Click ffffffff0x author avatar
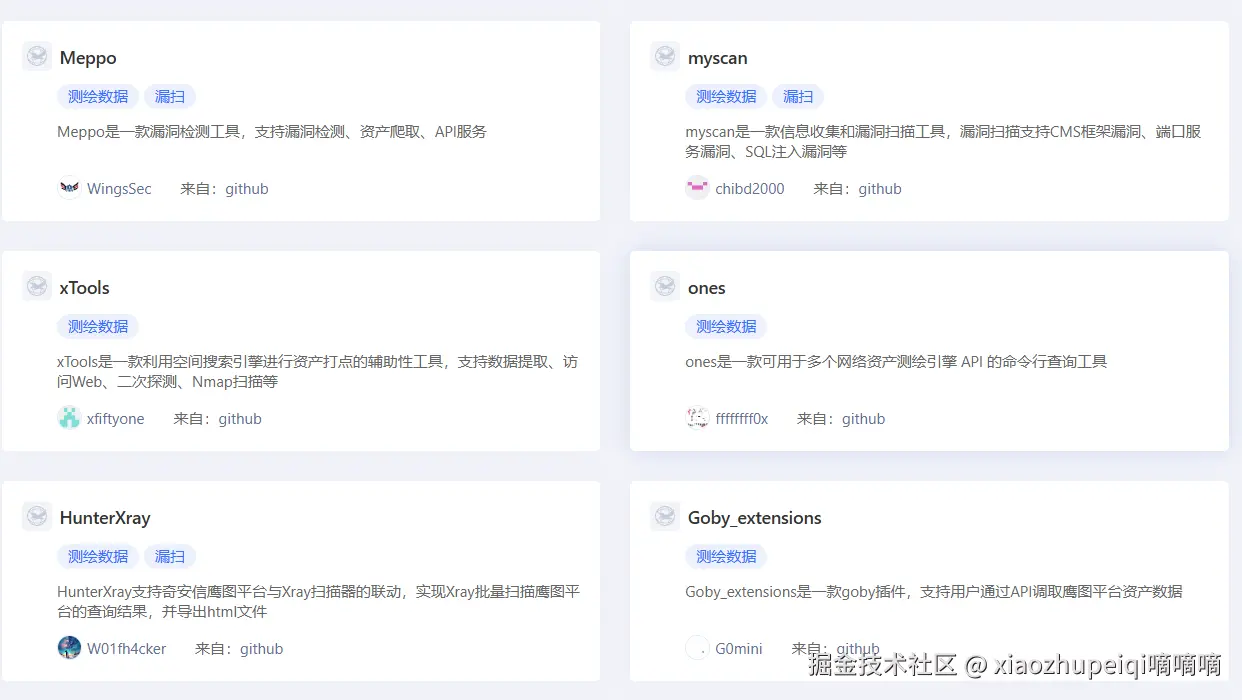The height and width of the screenshot is (700, 1242). [x=697, y=418]
